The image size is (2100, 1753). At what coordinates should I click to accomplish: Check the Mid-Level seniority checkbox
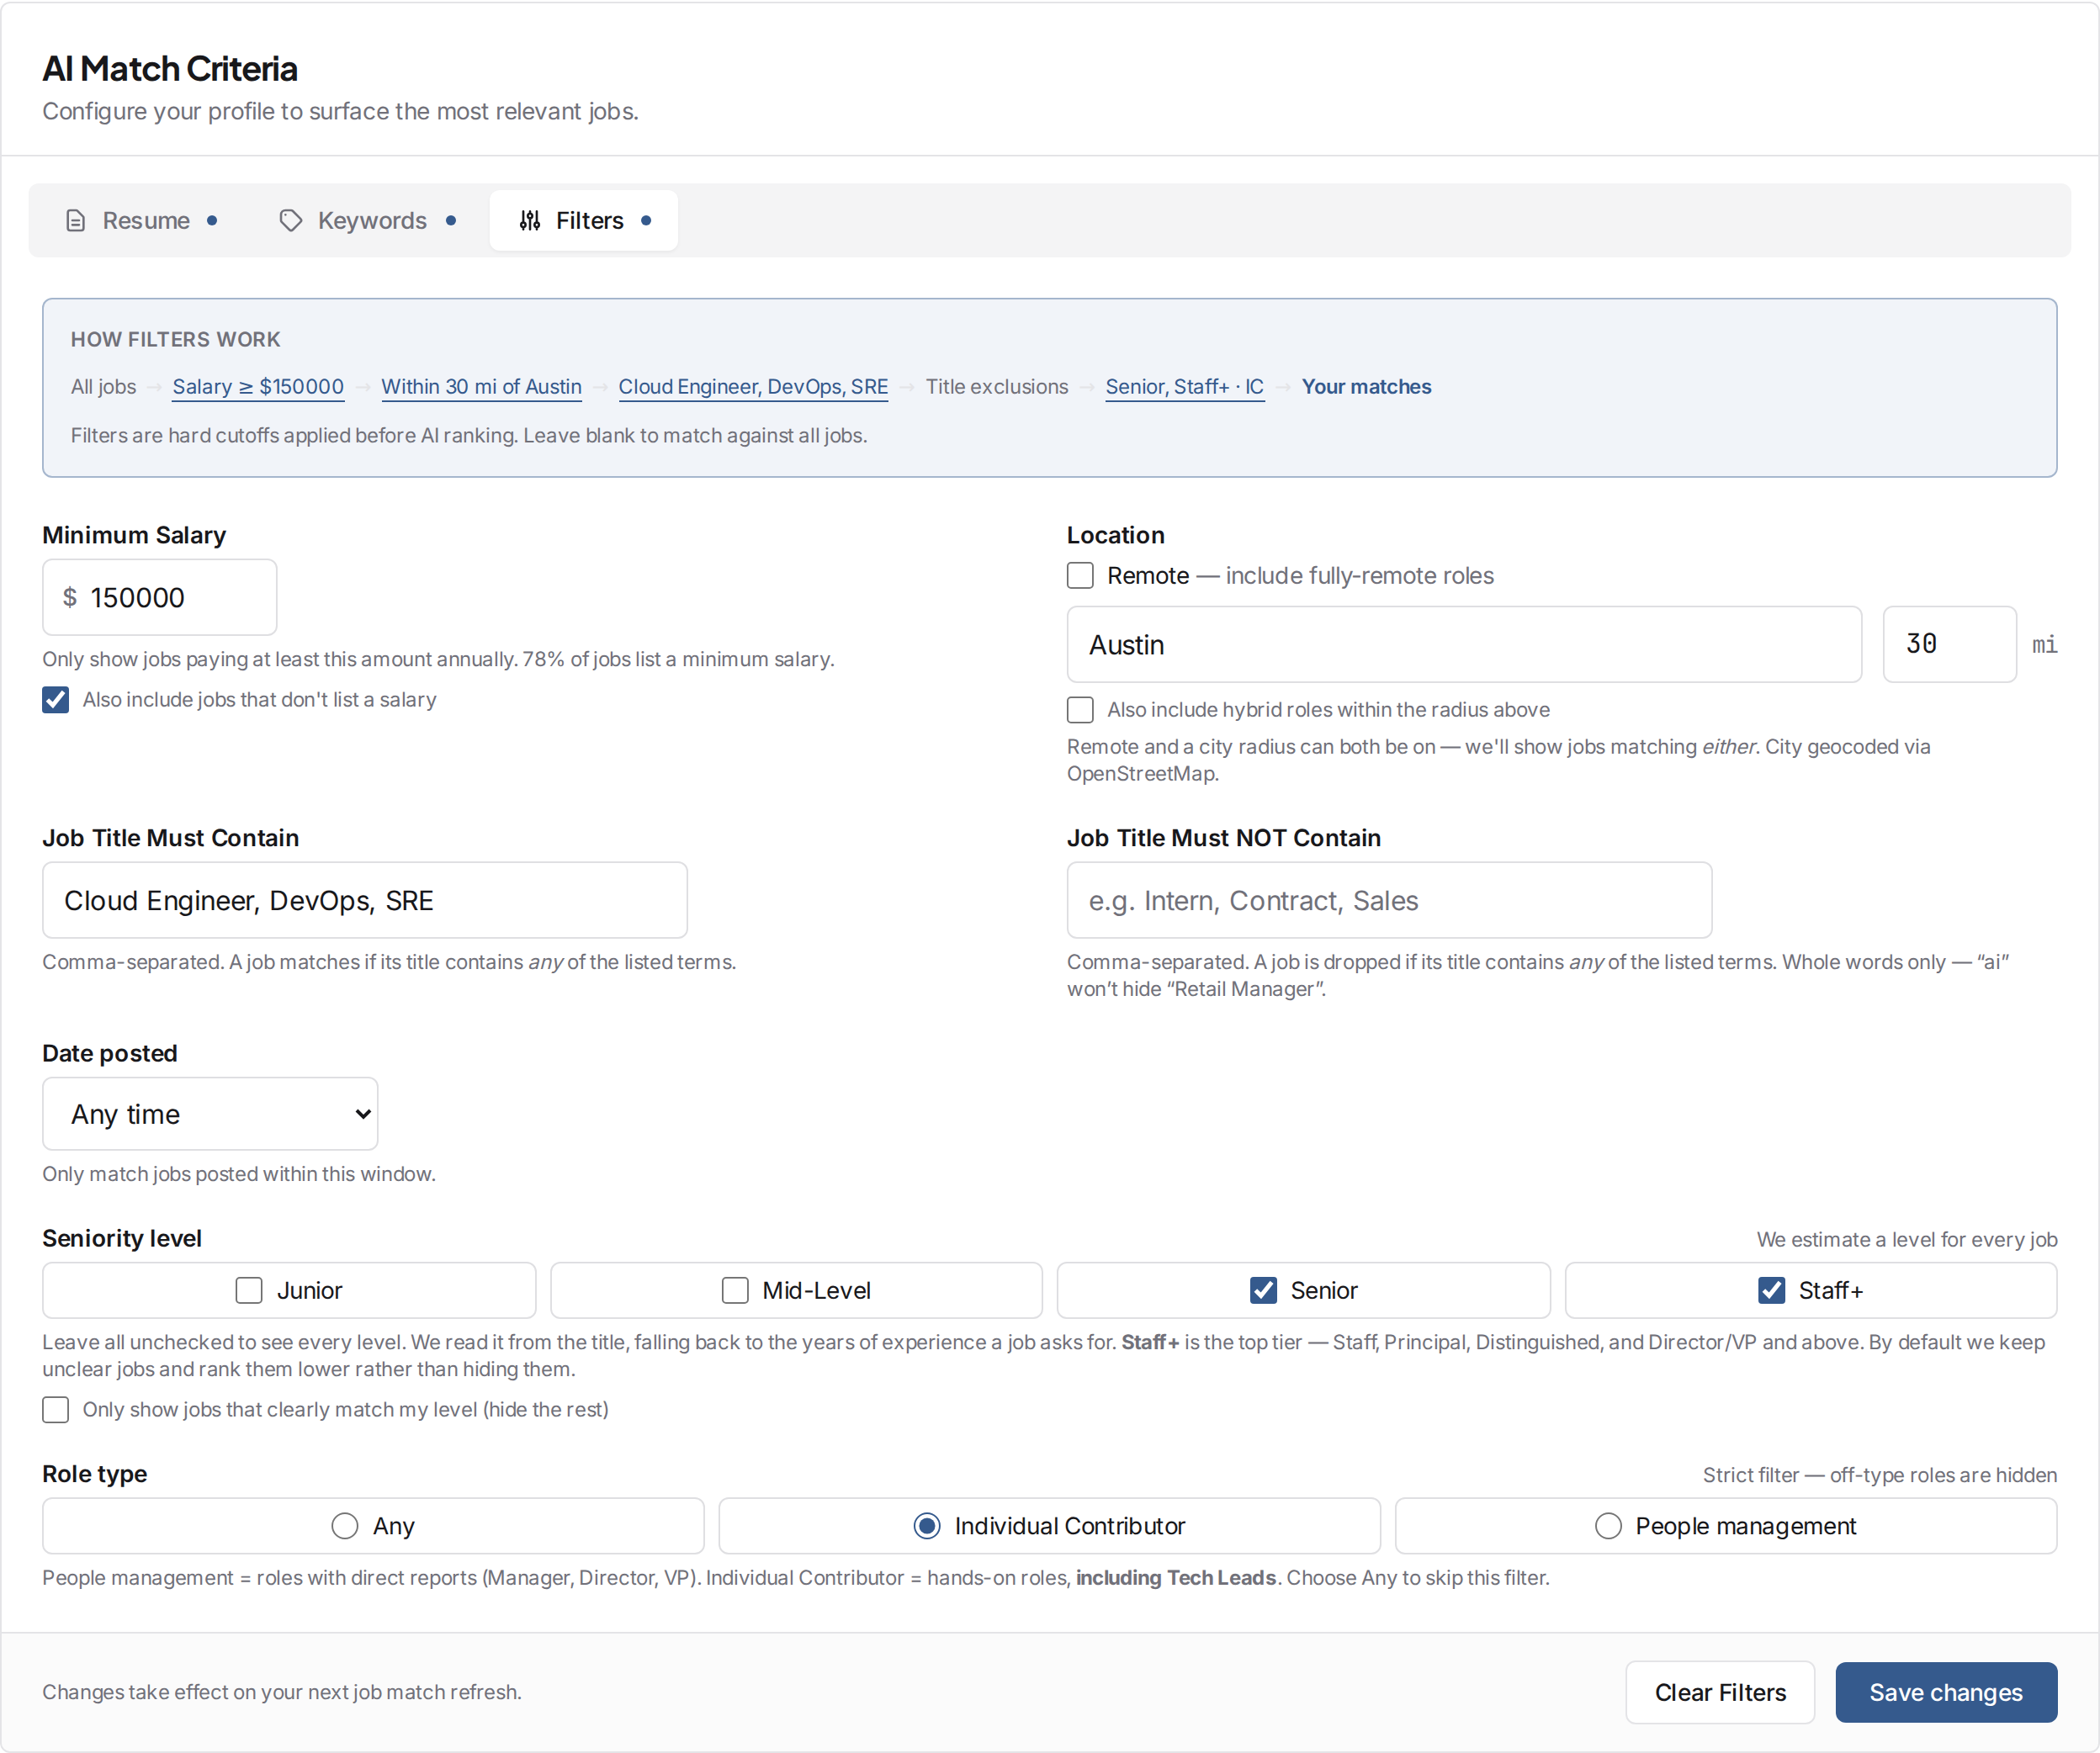[x=735, y=1291]
